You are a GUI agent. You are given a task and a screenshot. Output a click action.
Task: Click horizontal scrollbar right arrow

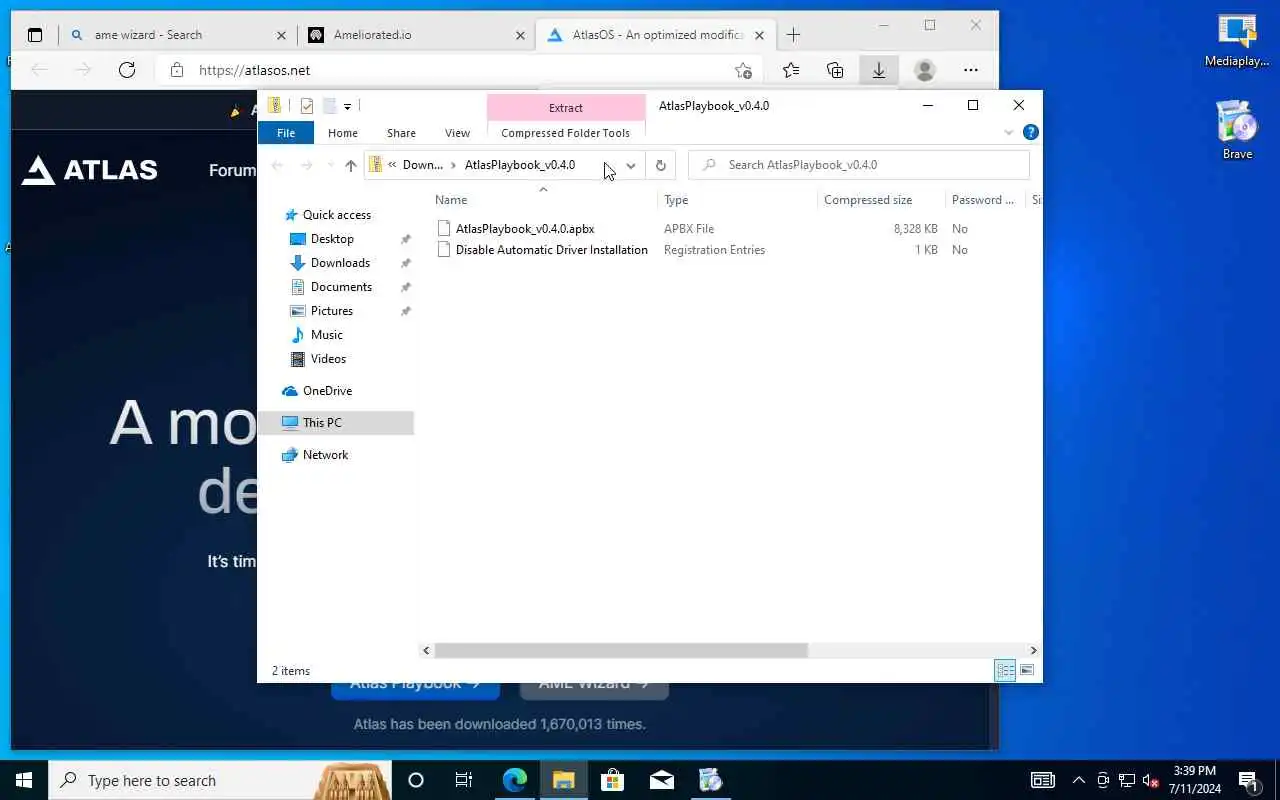point(1033,651)
